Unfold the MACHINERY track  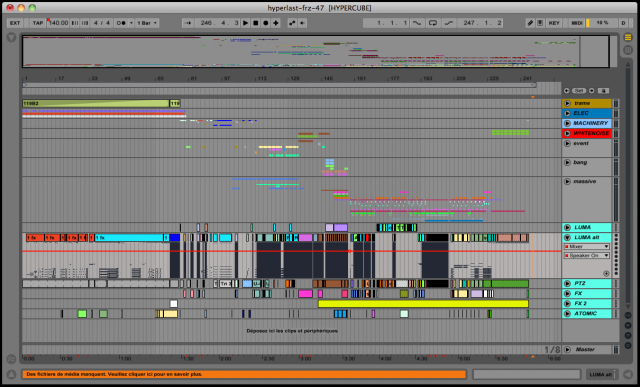[x=567, y=123]
